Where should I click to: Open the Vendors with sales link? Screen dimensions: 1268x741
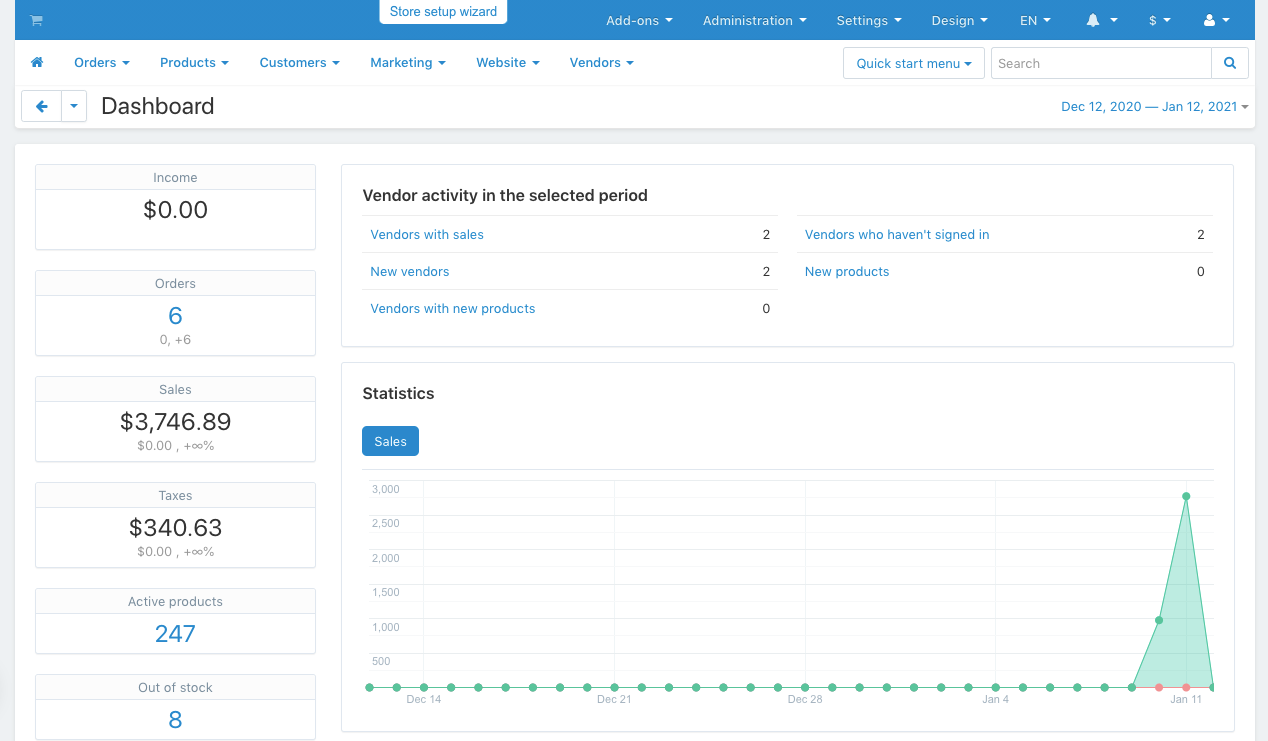pyautogui.click(x=427, y=234)
